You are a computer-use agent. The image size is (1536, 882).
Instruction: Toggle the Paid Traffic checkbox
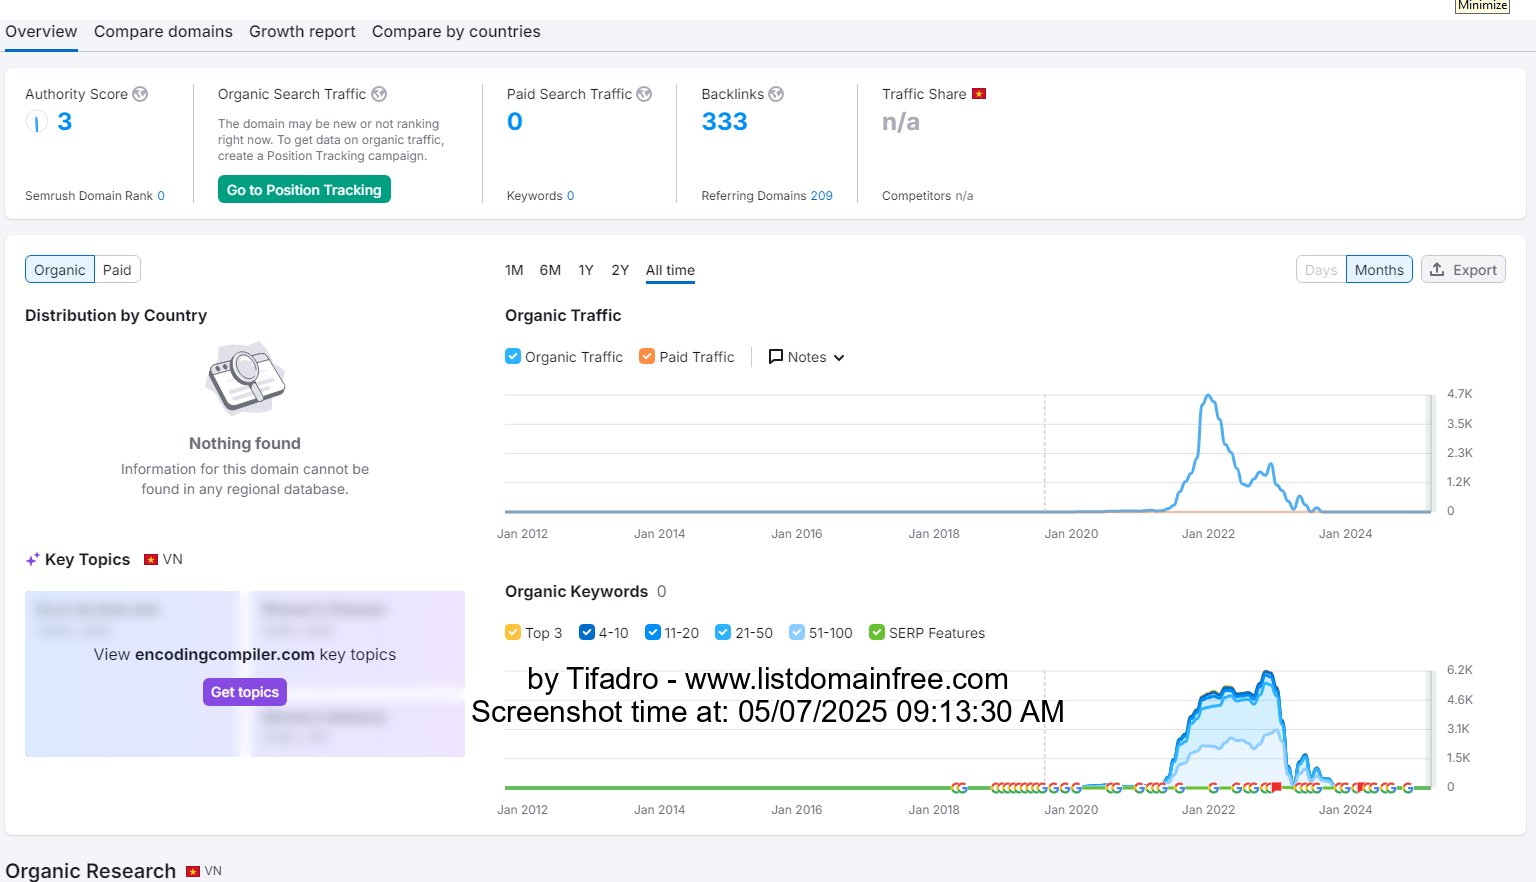coord(647,356)
